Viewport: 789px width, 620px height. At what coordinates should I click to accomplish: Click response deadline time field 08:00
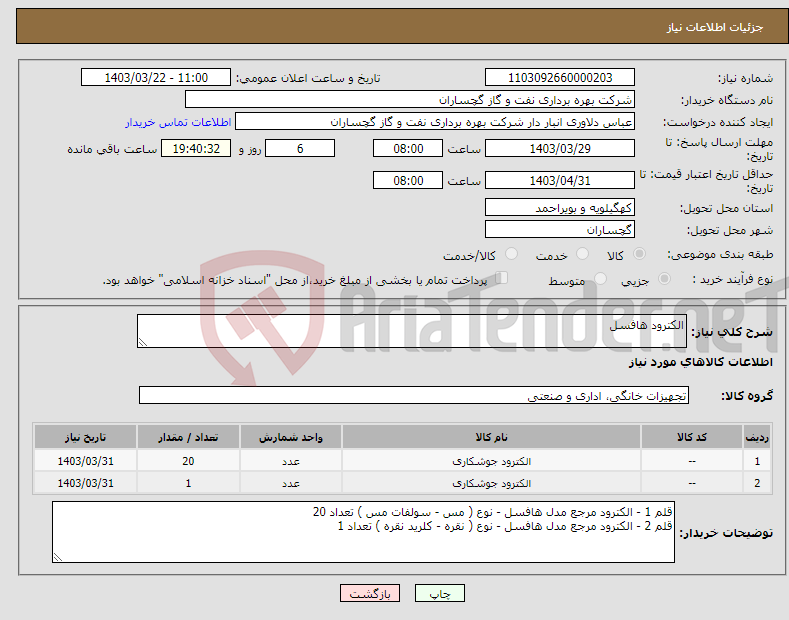tap(408, 148)
